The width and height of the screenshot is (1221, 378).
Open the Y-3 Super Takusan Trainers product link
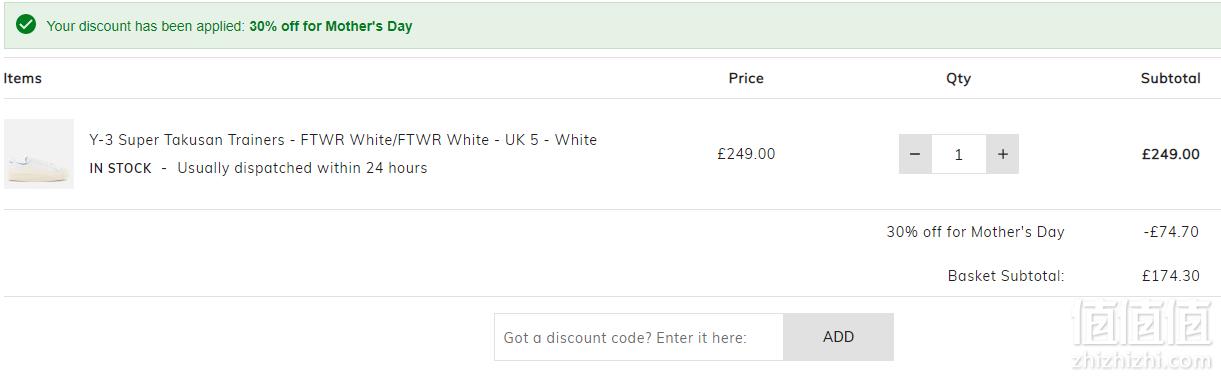[x=343, y=140]
